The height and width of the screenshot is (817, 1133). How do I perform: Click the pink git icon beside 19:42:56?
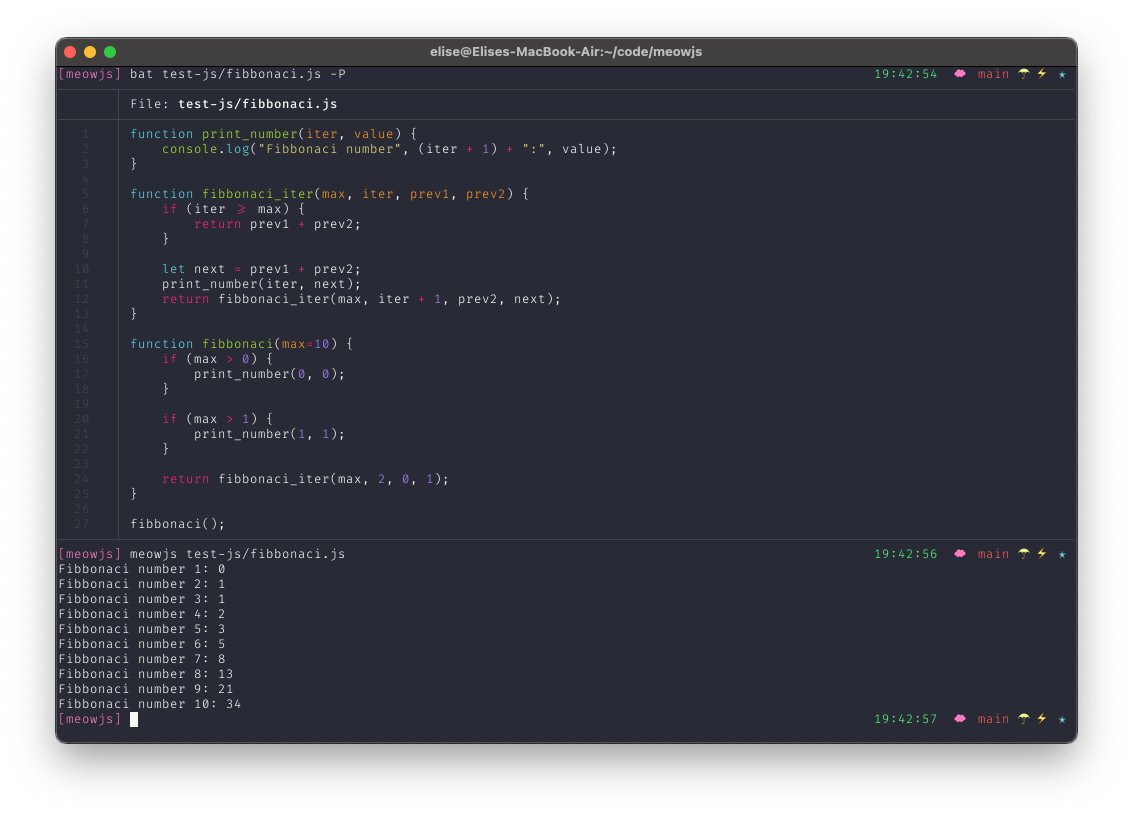pyautogui.click(x=960, y=554)
